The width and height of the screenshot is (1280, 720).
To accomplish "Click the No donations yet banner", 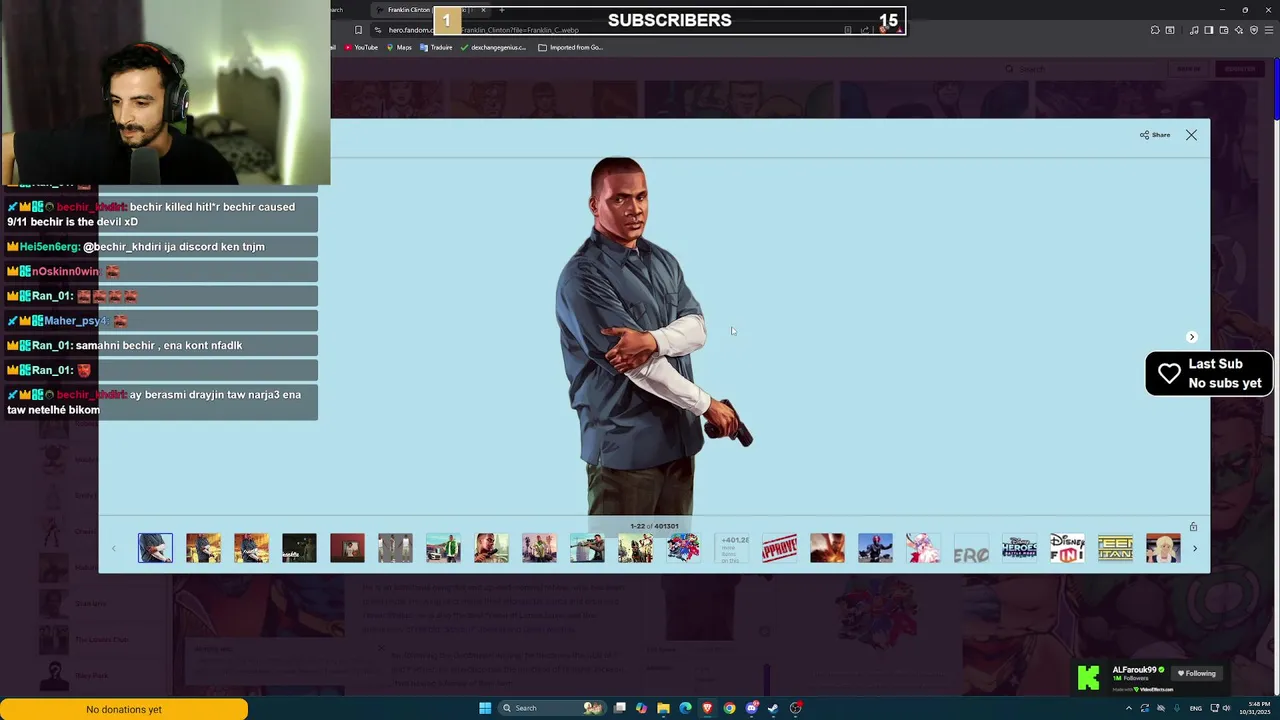I will (124, 709).
